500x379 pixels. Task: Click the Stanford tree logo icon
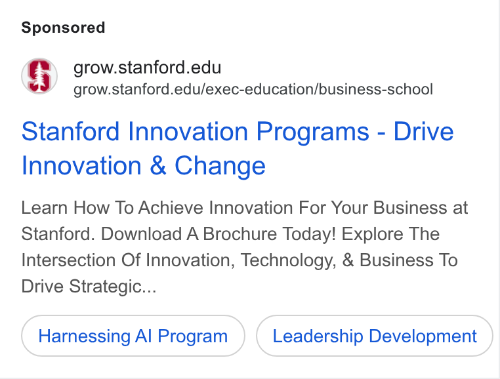click(x=39, y=76)
